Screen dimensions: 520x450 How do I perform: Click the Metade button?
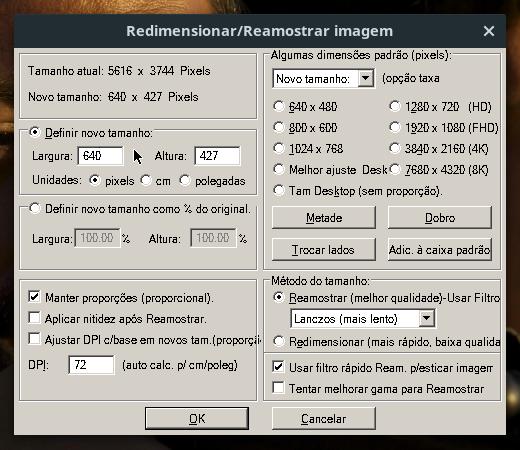(324, 218)
